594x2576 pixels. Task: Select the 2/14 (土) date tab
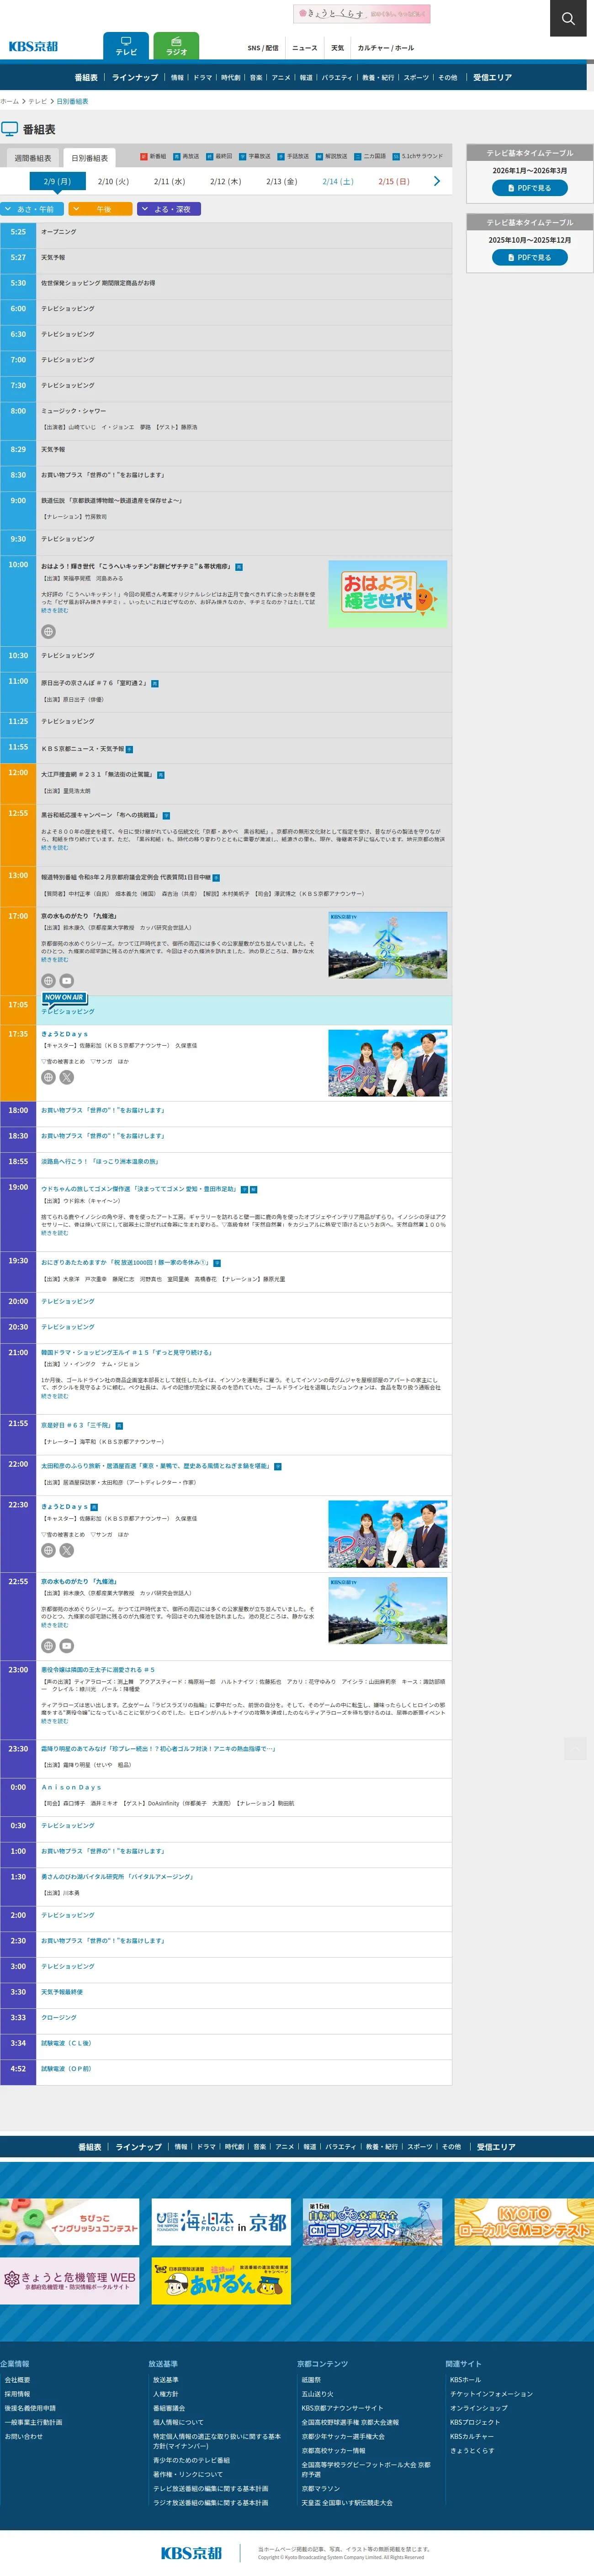(337, 181)
